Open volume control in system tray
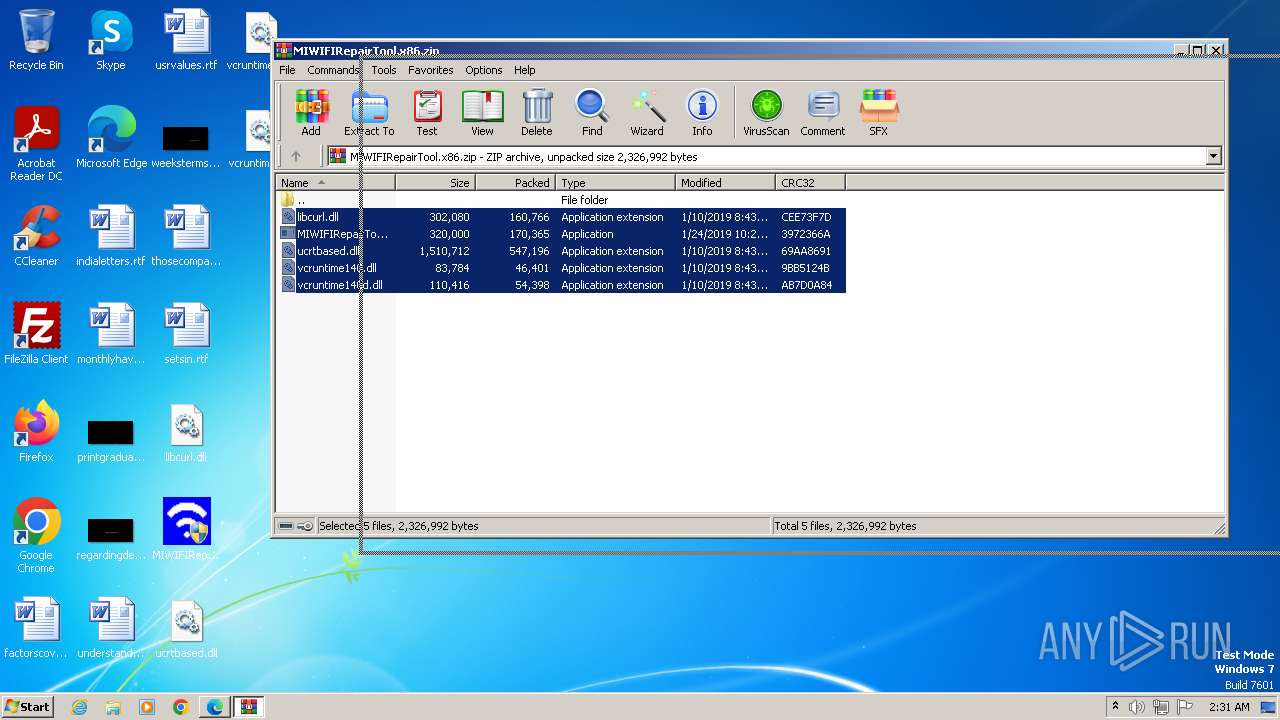This screenshot has width=1280, height=720. point(1136,707)
